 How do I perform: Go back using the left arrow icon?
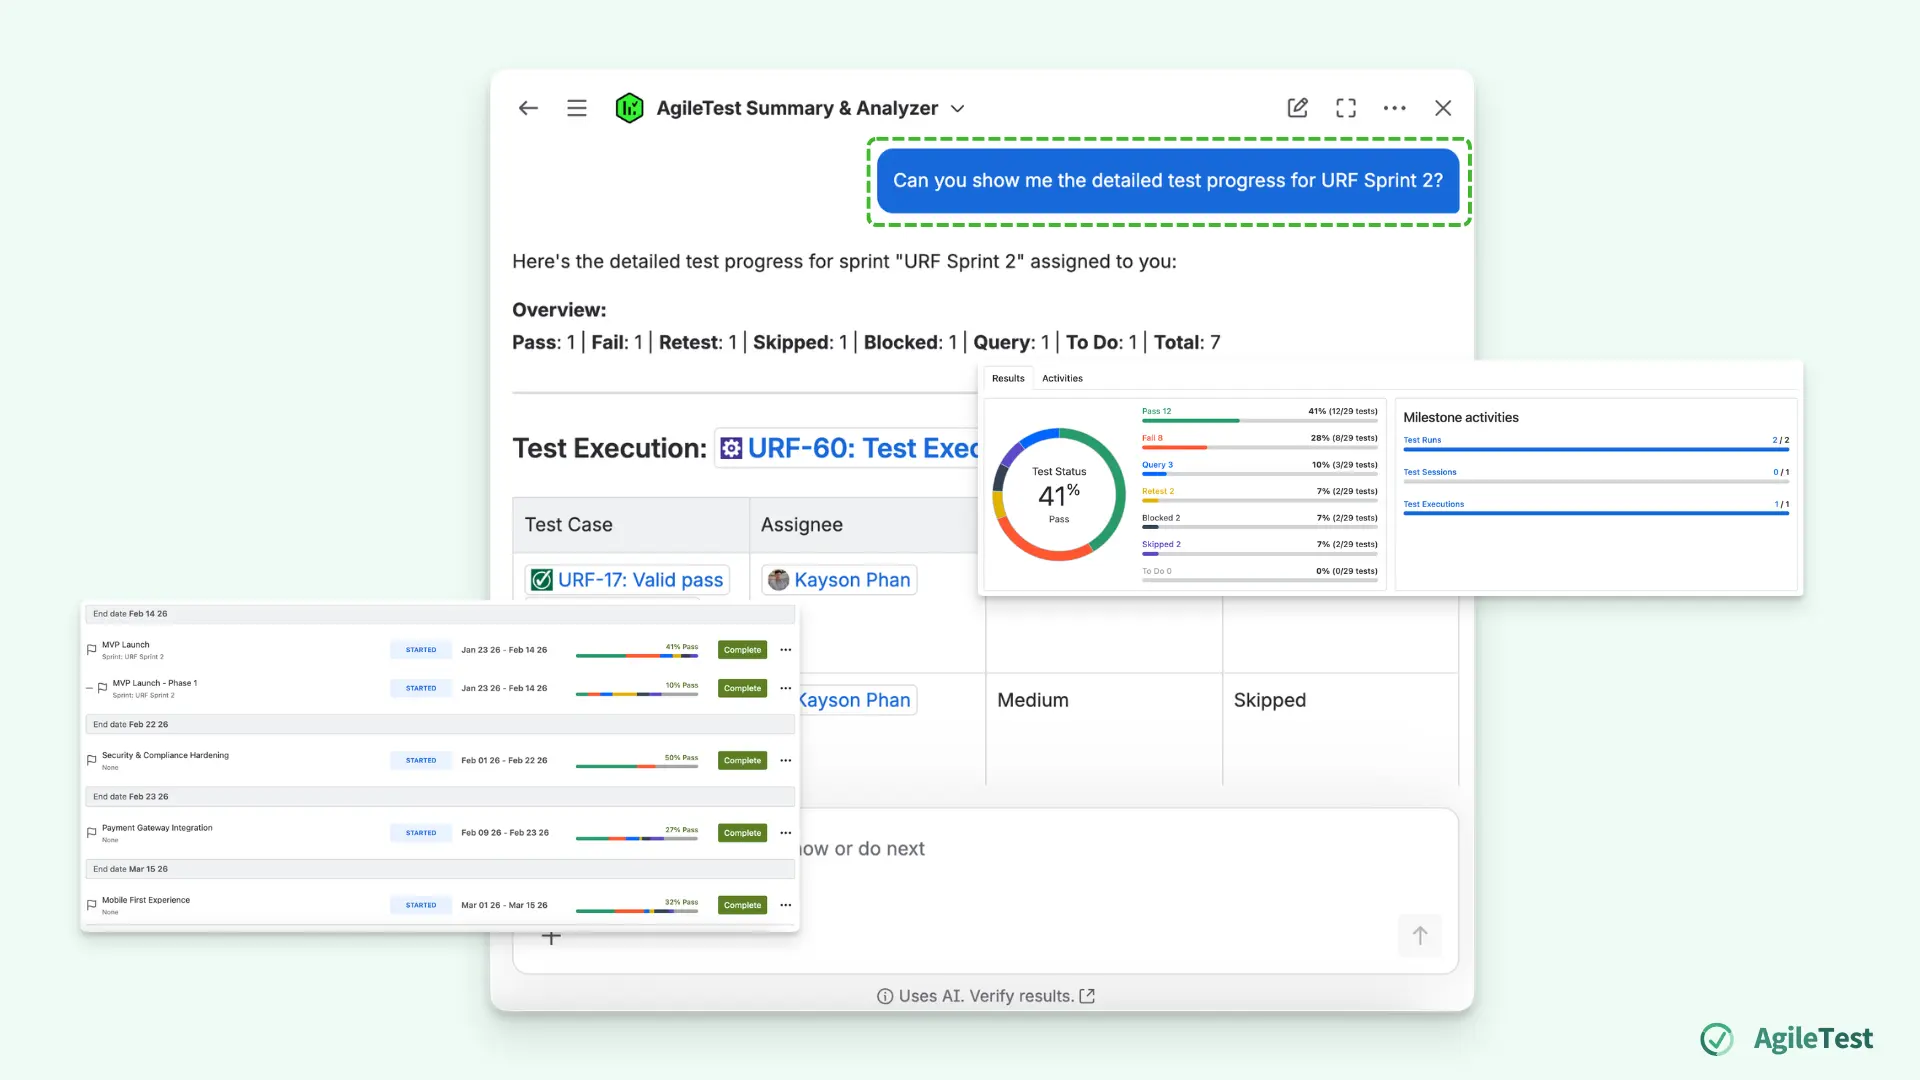(x=528, y=108)
